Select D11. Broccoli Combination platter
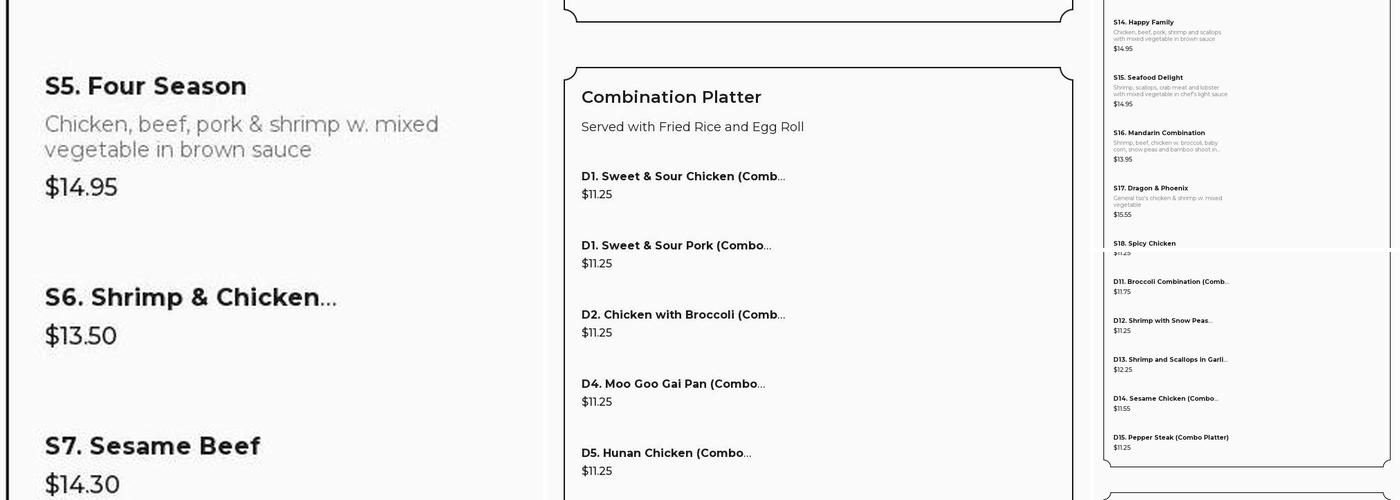 [1170, 282]
